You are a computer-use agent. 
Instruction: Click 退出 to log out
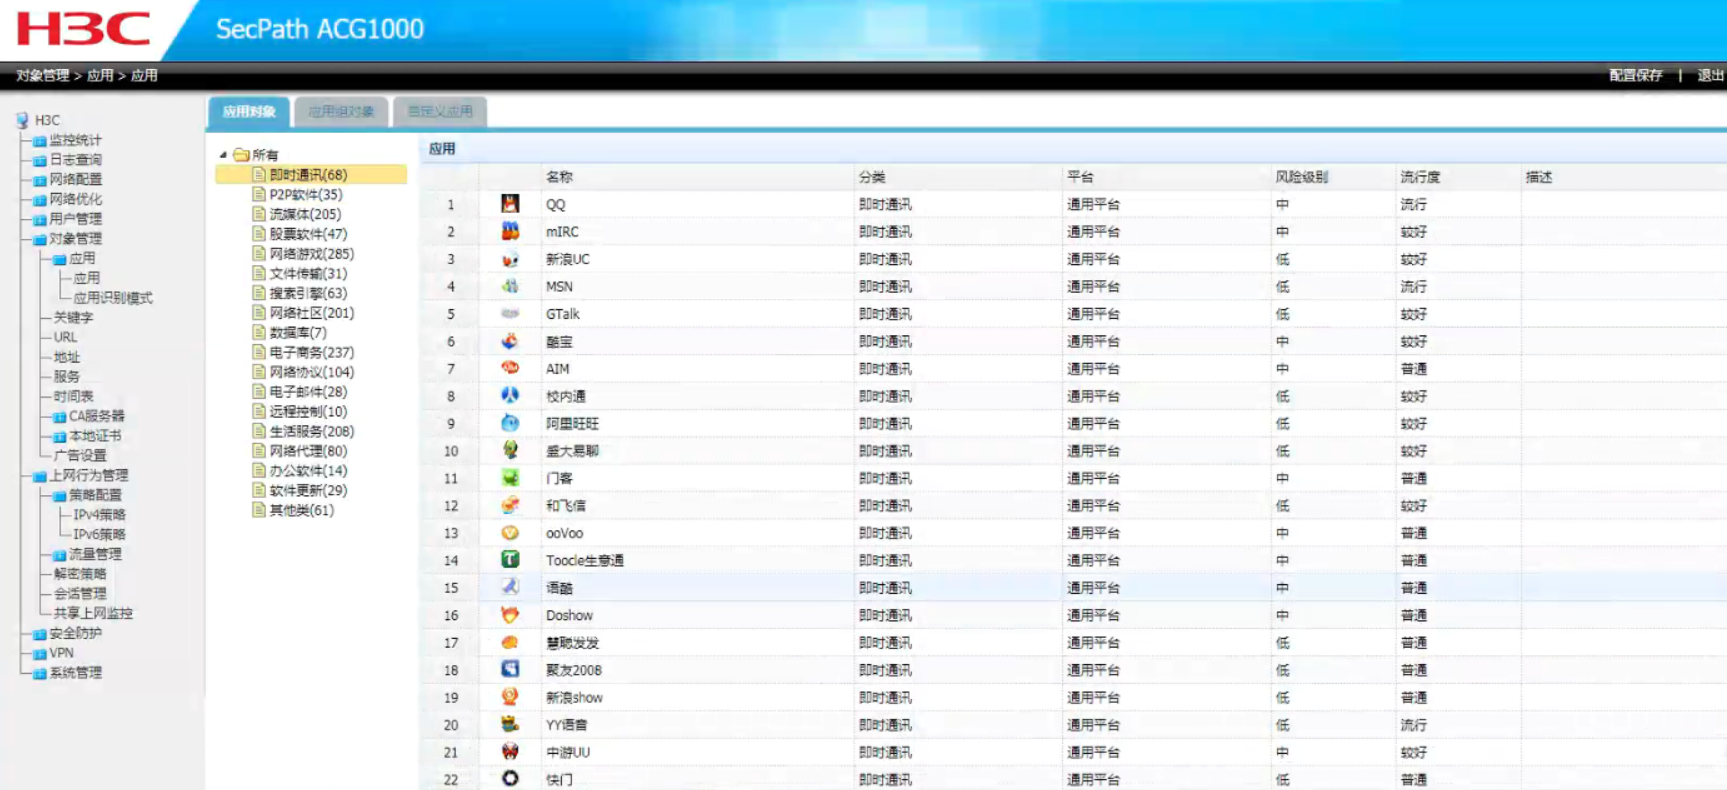pyautogui.click(x=1711, y=75)
